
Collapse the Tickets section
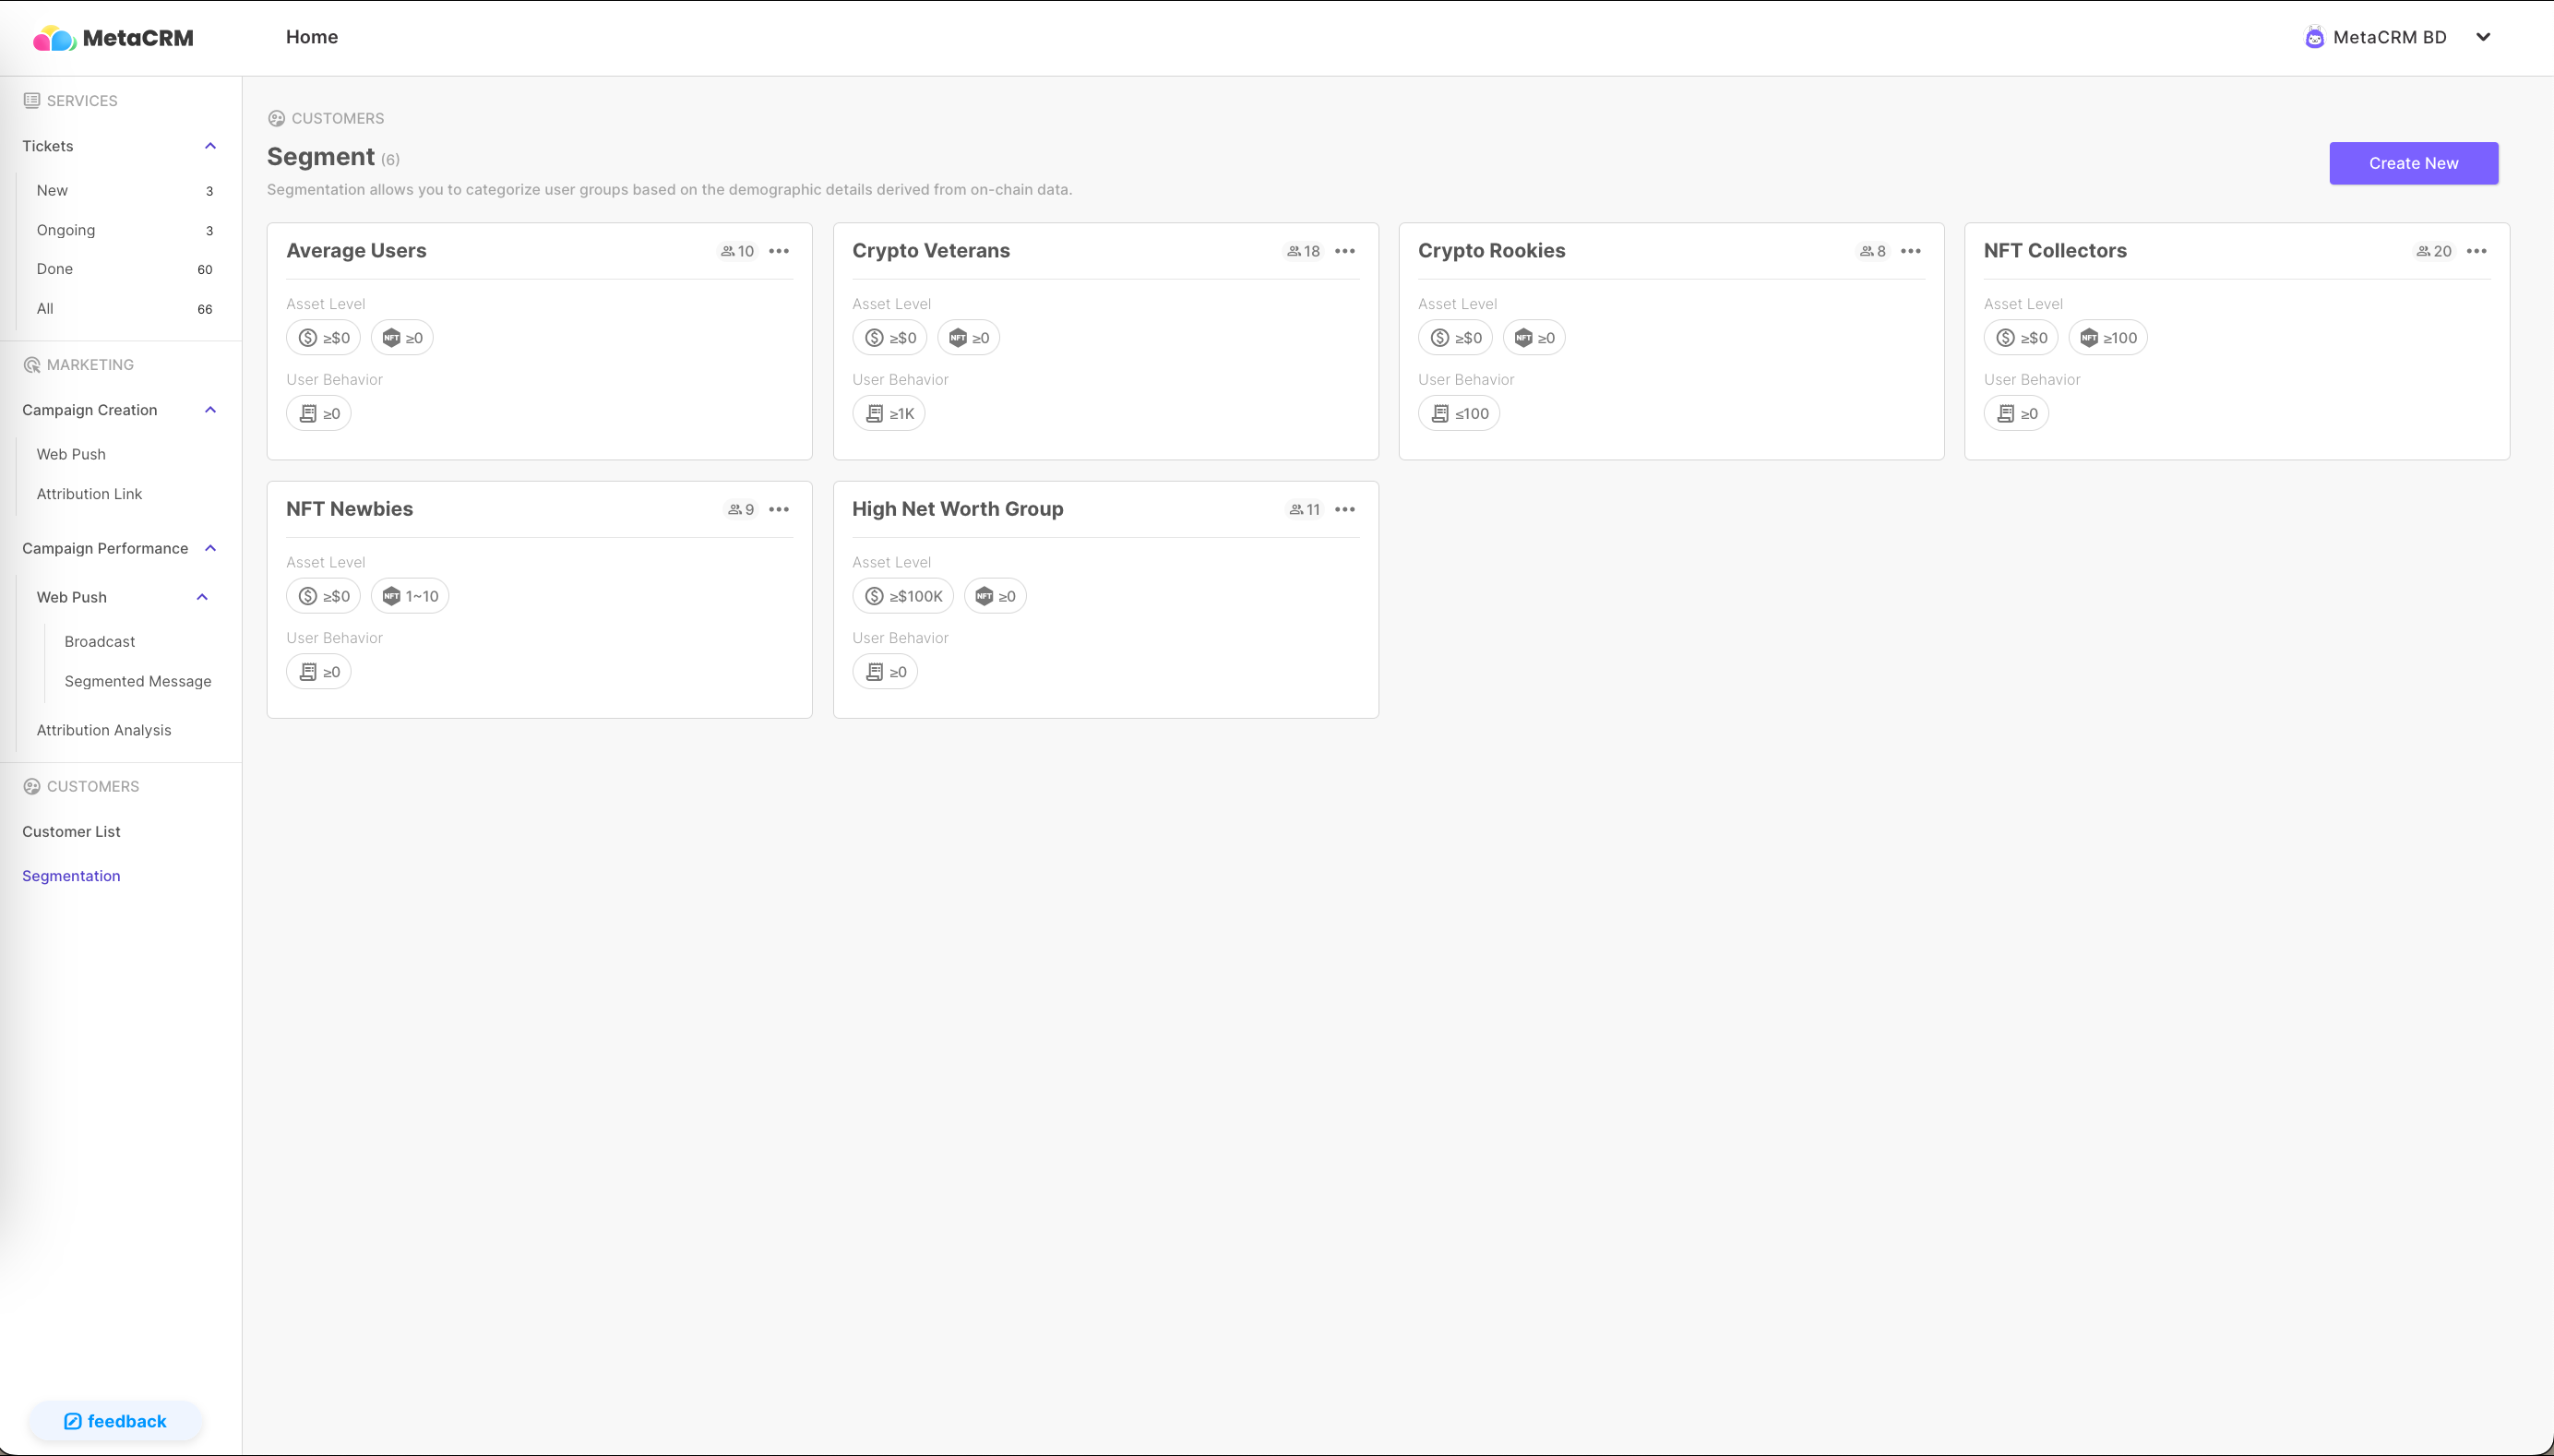[210, 146]
